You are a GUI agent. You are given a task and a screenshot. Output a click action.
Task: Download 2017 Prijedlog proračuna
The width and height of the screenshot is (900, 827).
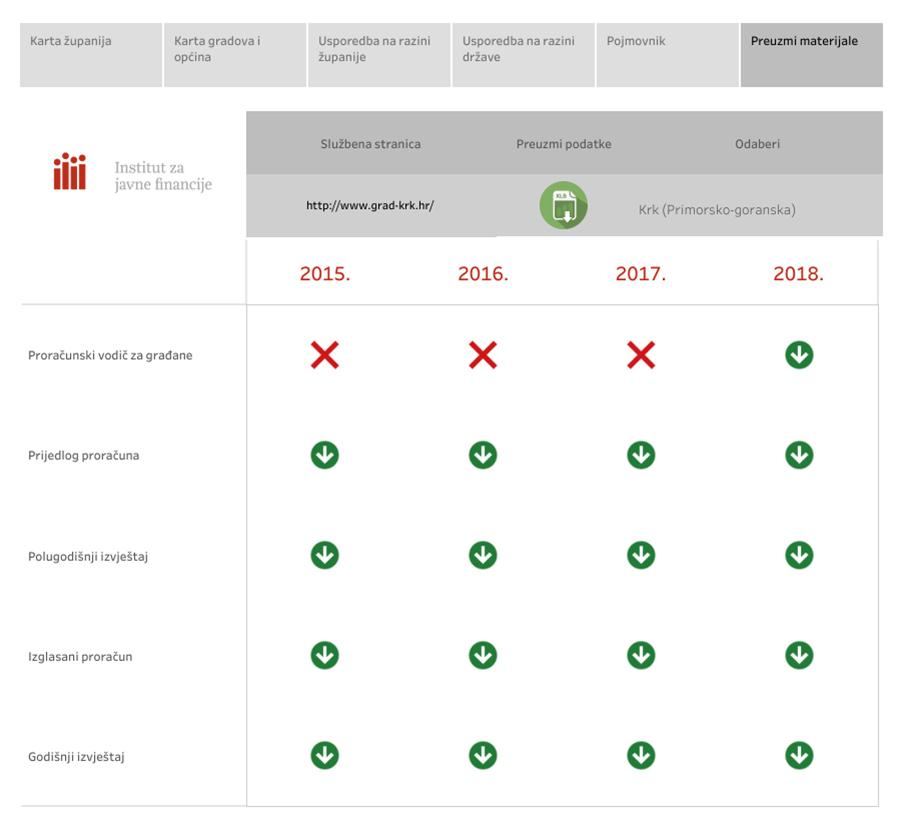(640, 455)
